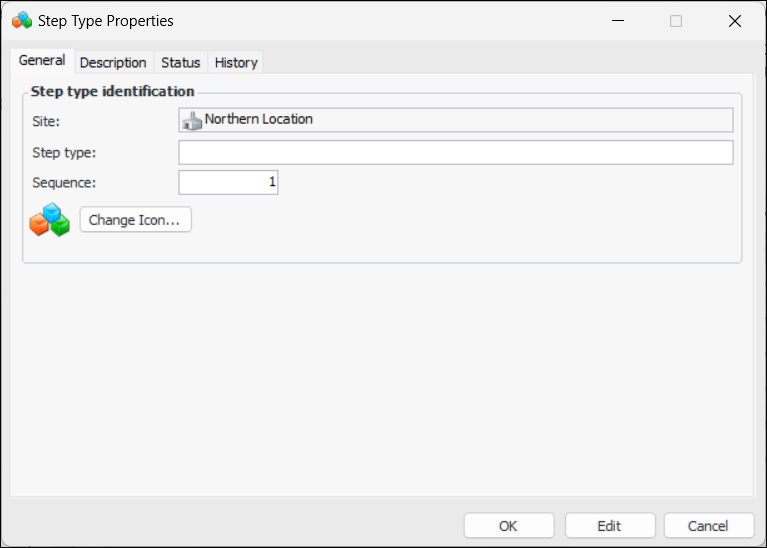Open the Description tab
767x548 pixels.
pyautogui.click(x=113, y=62)
